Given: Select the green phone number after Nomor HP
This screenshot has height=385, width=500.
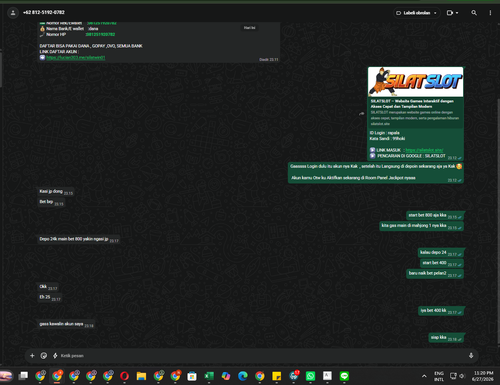Looking at the screenshot, I should 100,34.
